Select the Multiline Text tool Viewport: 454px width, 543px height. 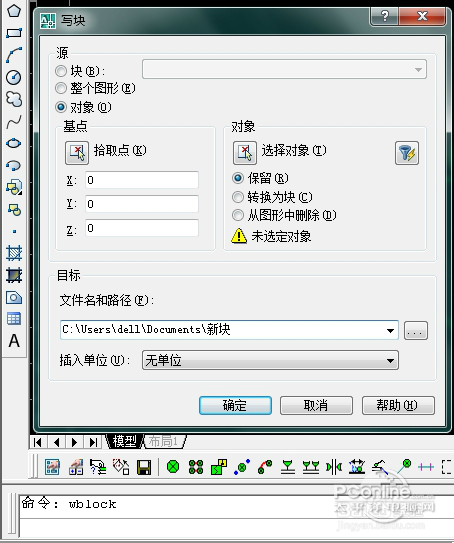(x=14, y=341)
